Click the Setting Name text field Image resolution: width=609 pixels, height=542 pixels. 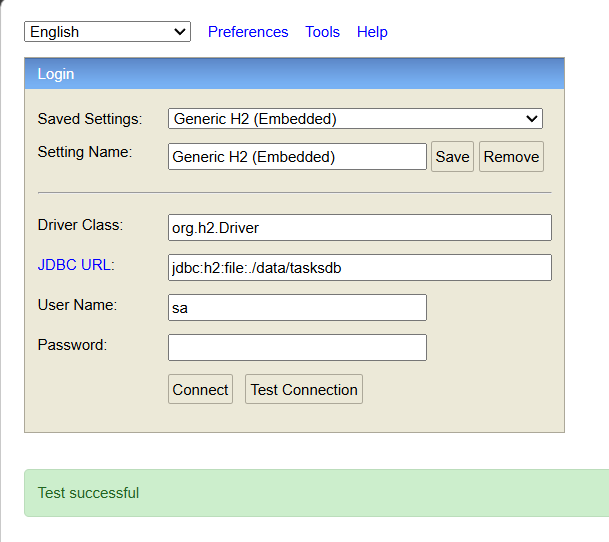[297, 157]
